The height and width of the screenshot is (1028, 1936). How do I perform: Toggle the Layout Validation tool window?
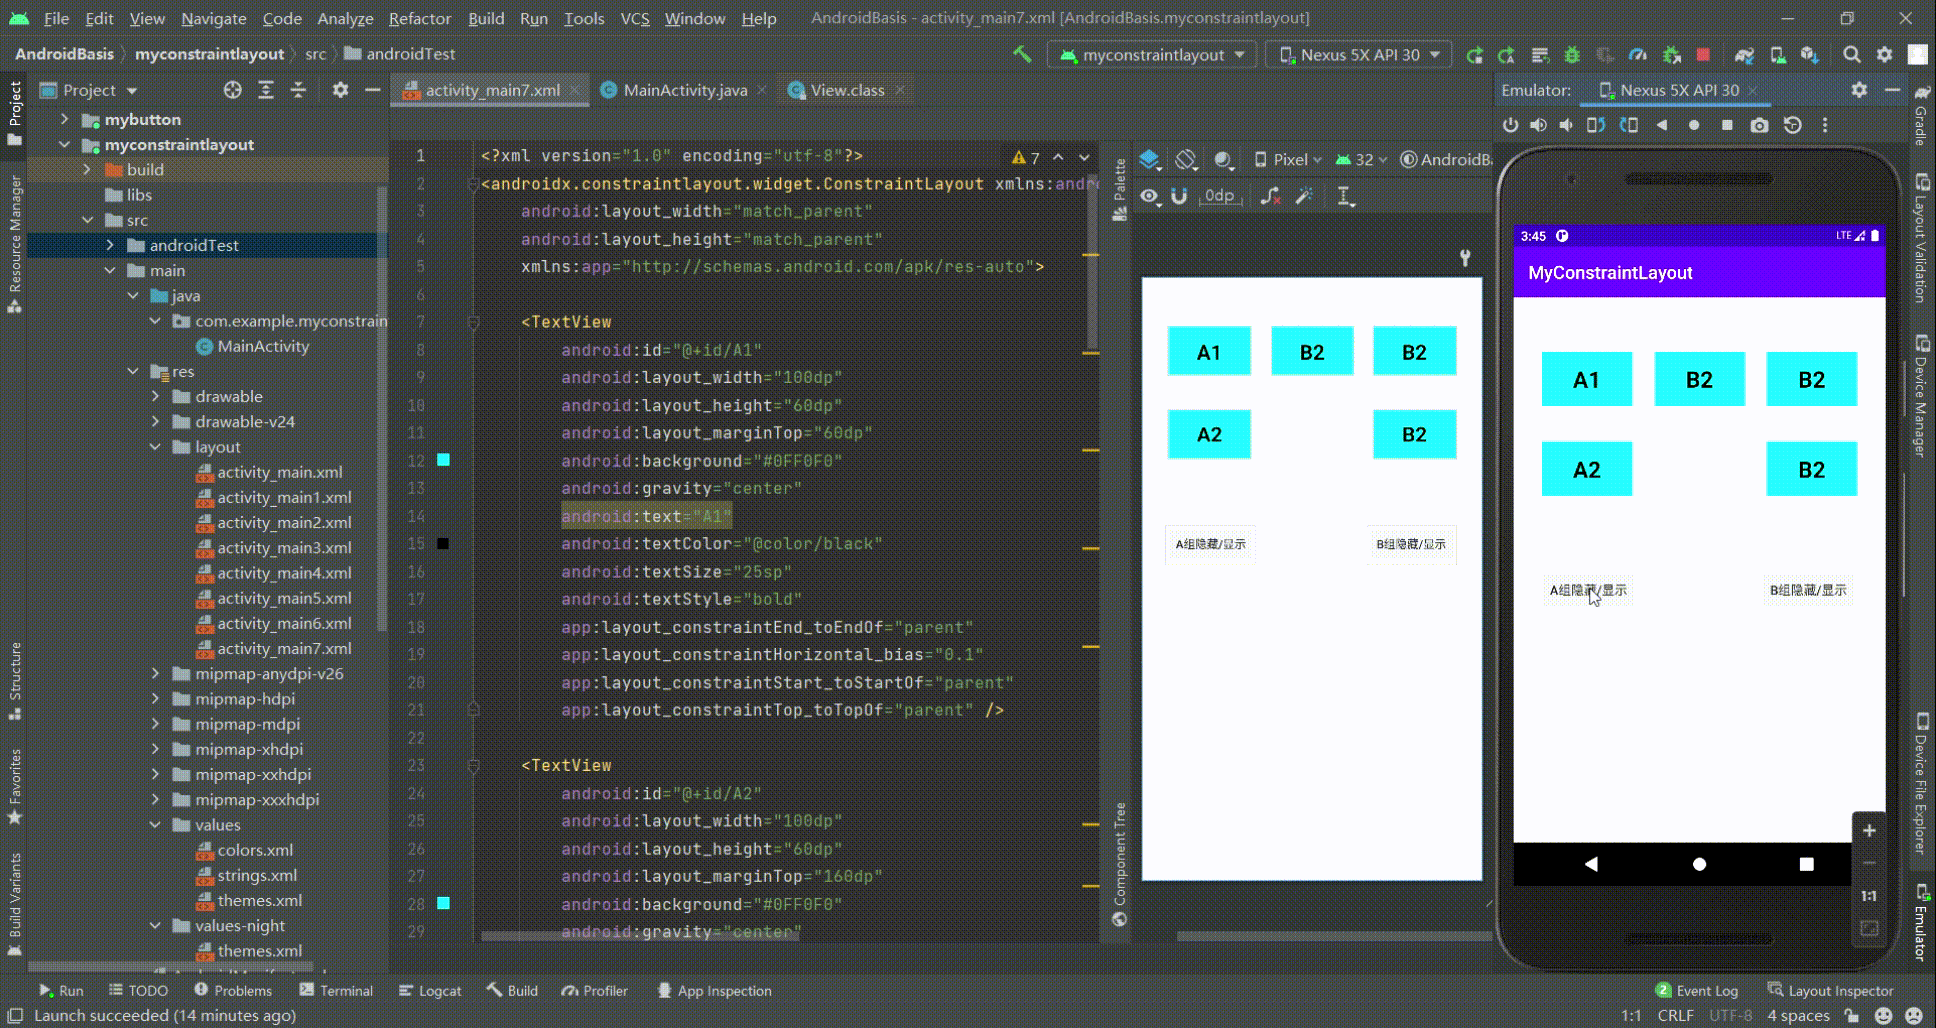pos(1921,237)
